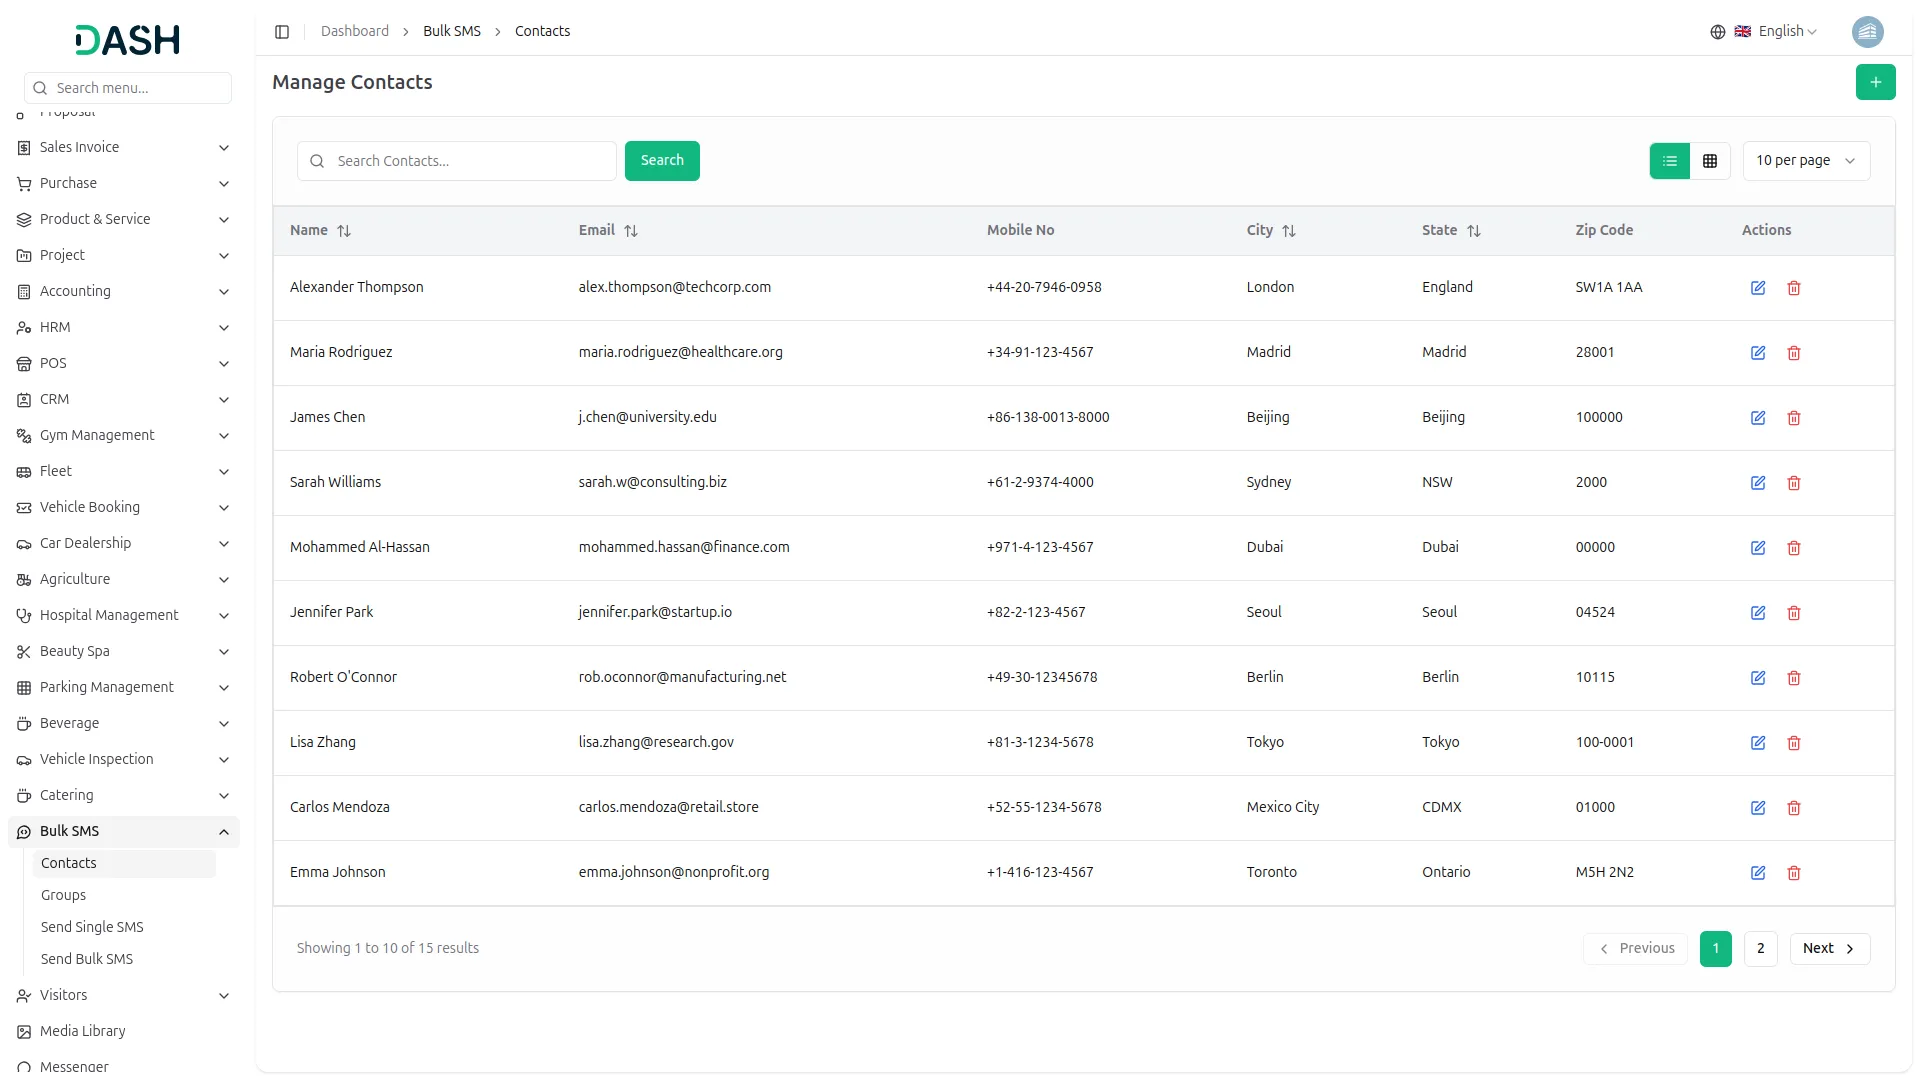Click the green Search button
1920x1080 pixels.
pos(662,161)
